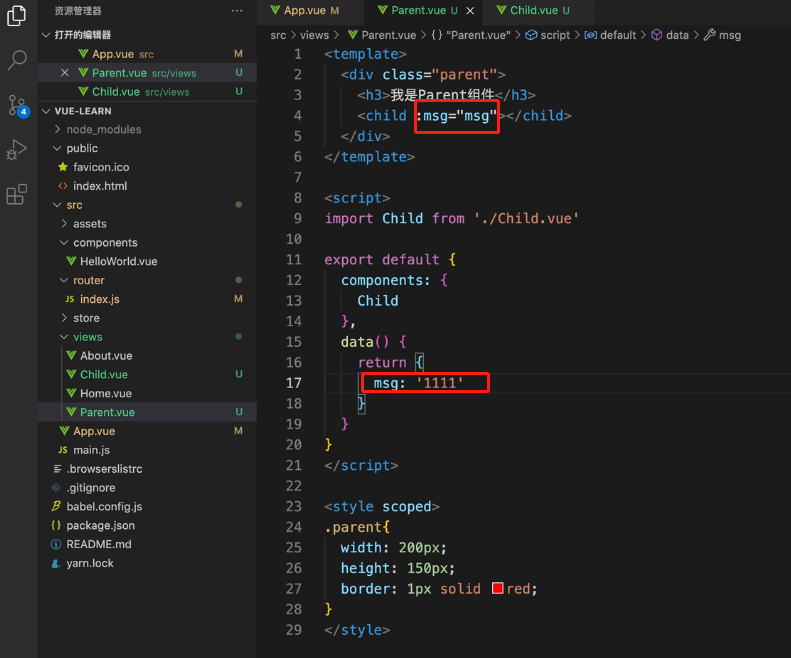Screen dimensions: 791x658
Task: Close the Parent.vue editor tab
Action: (x=470, y=11)
